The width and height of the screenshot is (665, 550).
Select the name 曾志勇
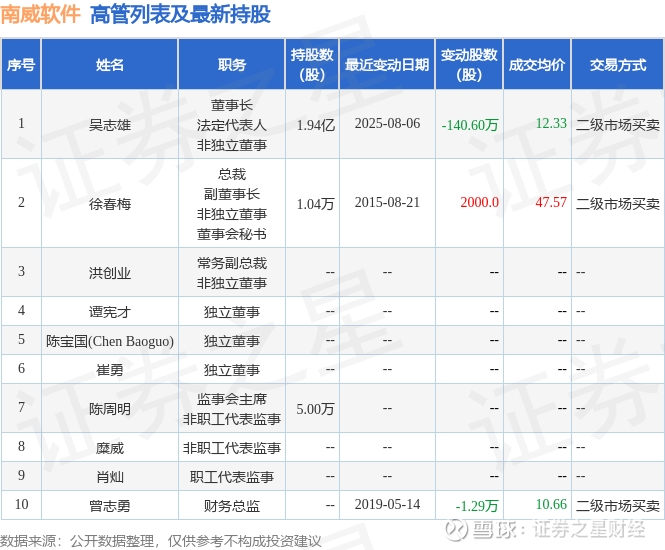pos(109,506)
